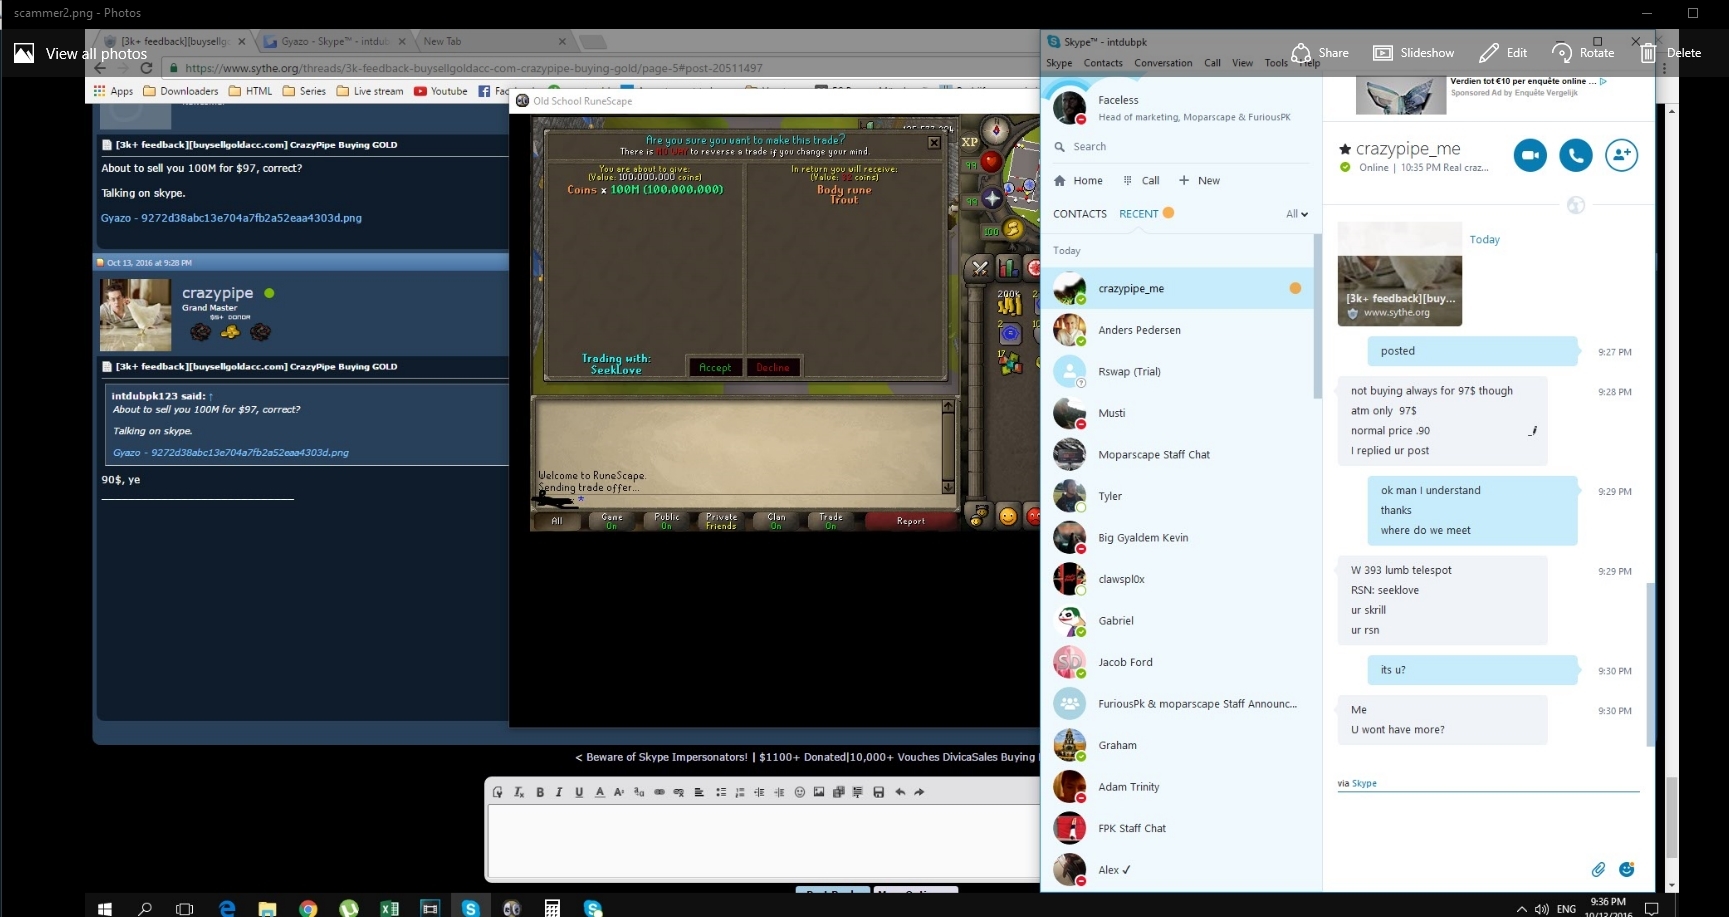Click the Skype Search contacts field
Viewport: 1729px width, 917px height.
[1180, 147]
